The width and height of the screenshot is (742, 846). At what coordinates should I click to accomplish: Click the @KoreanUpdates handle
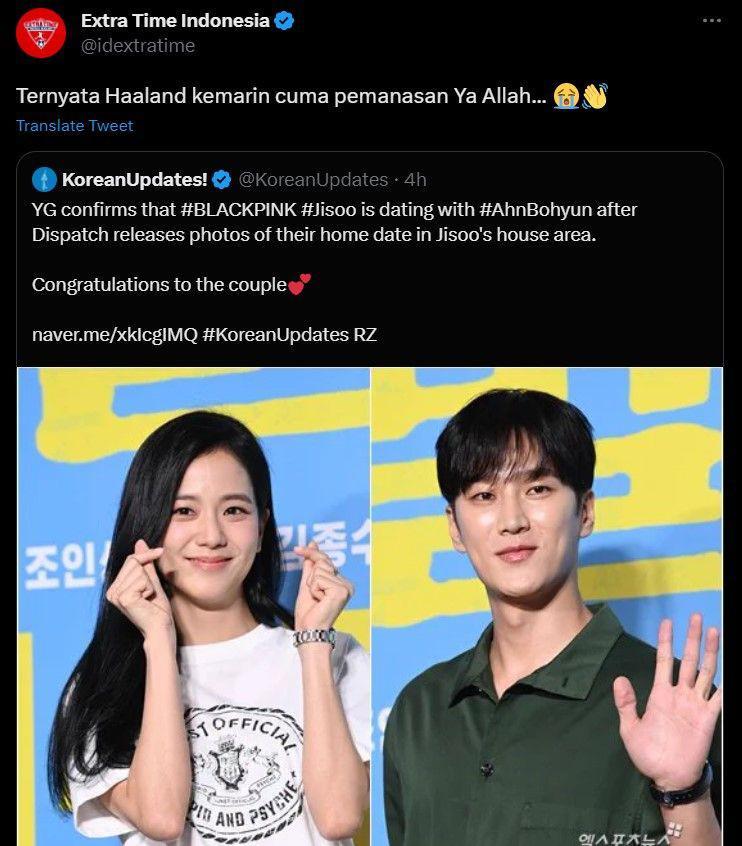313,180
